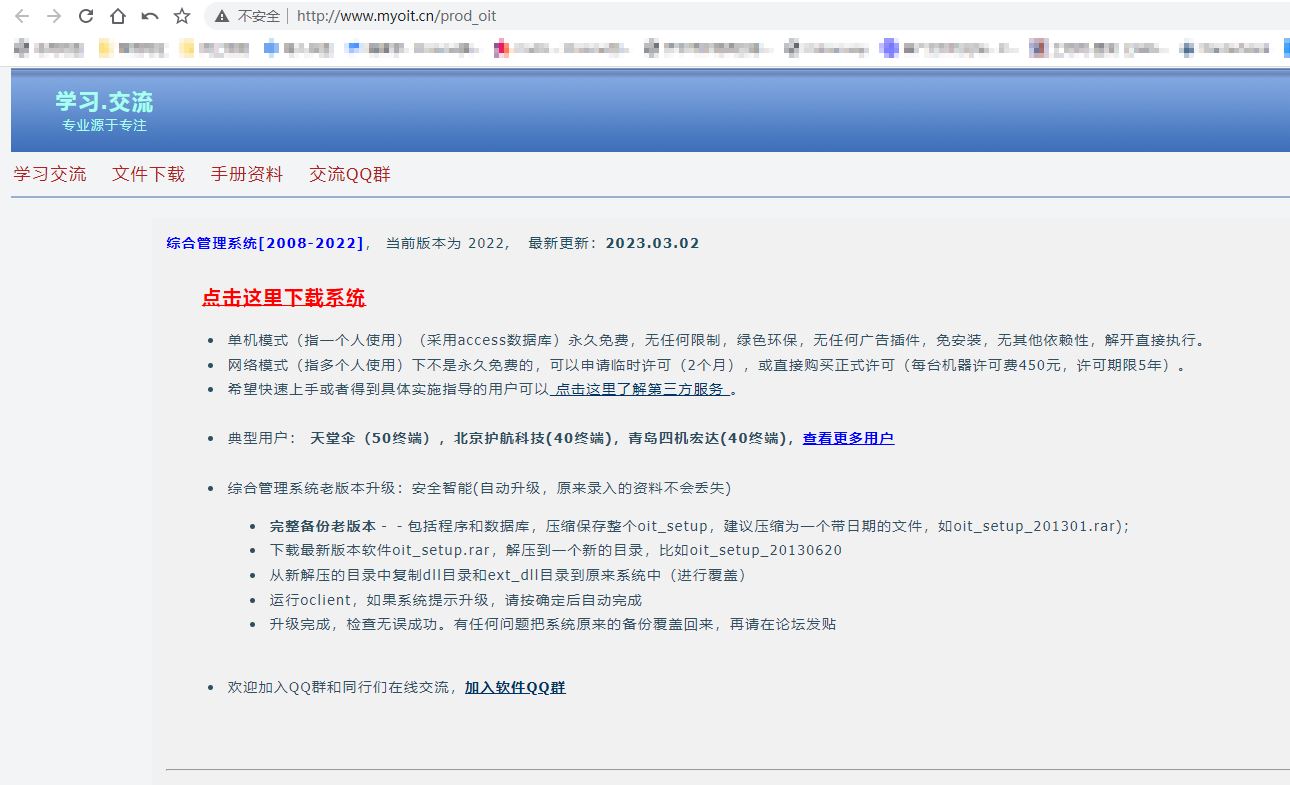Follow the 查看更多用户 link
Screen dimensions: 1290x785
(848, 438)
